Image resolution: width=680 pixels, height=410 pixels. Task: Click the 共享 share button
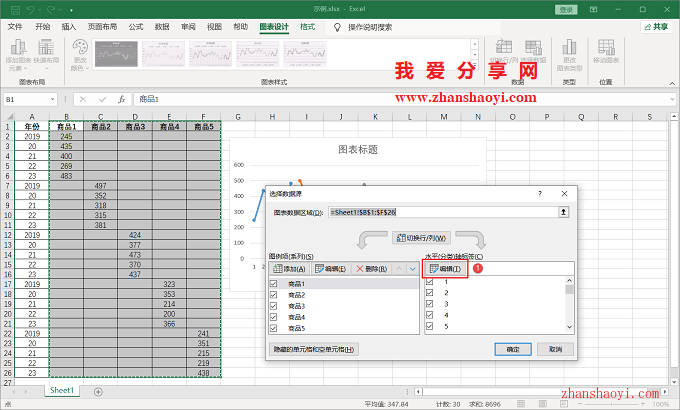pyautogui.click(x=656, y=27)
